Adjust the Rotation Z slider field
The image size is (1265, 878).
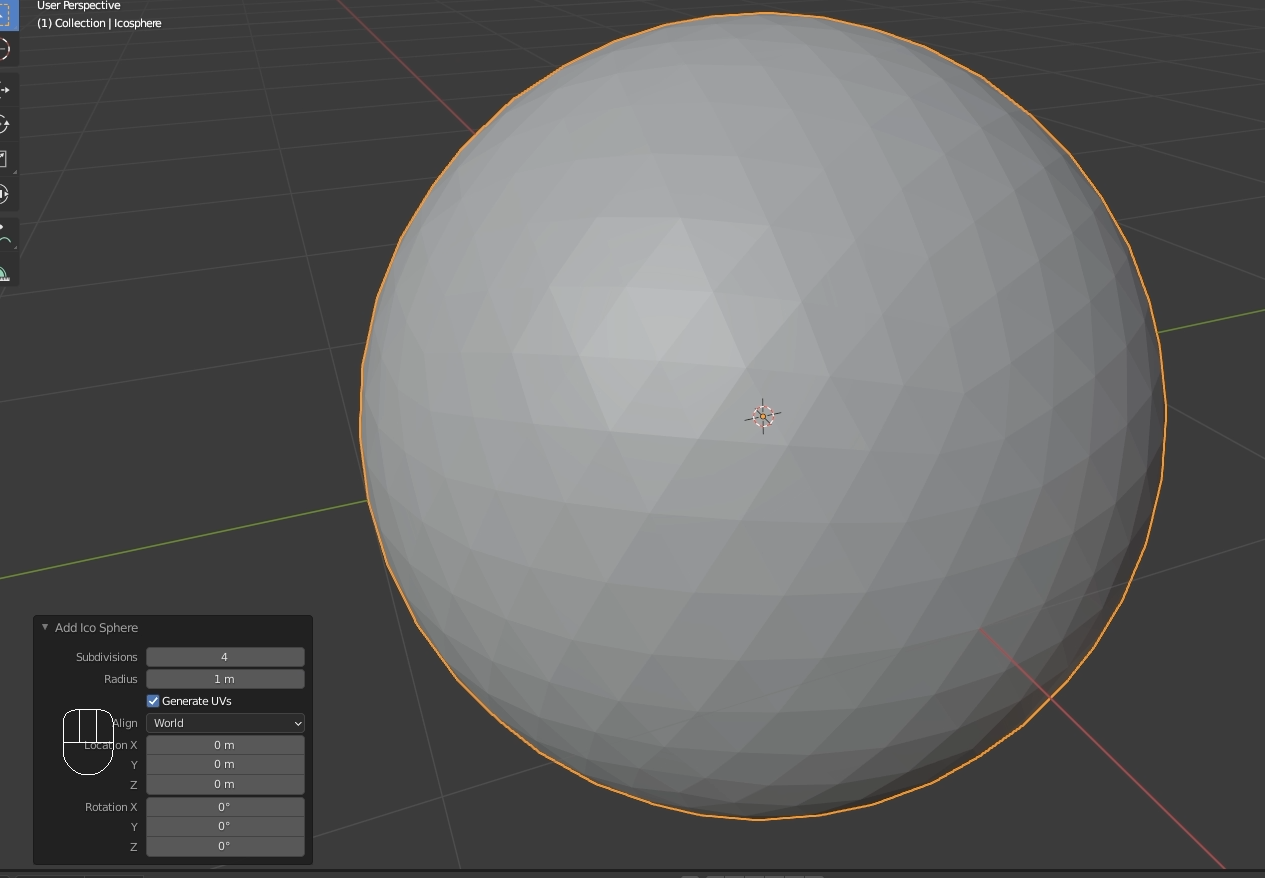pos(225,847)
